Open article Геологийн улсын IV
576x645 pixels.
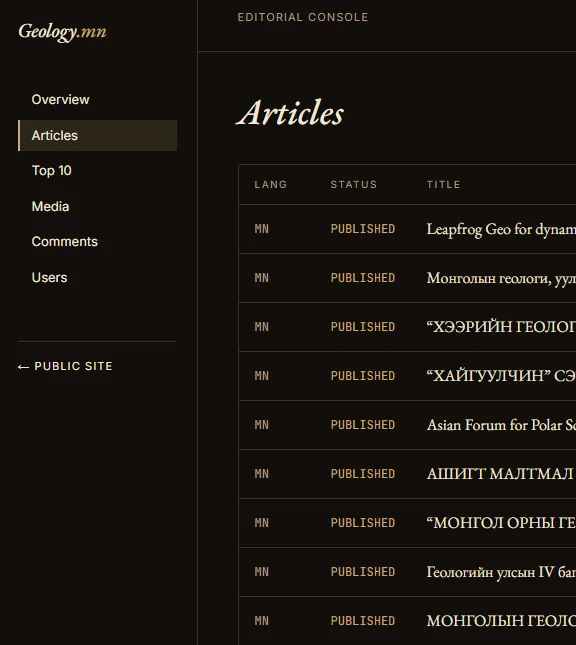[501, 572]
